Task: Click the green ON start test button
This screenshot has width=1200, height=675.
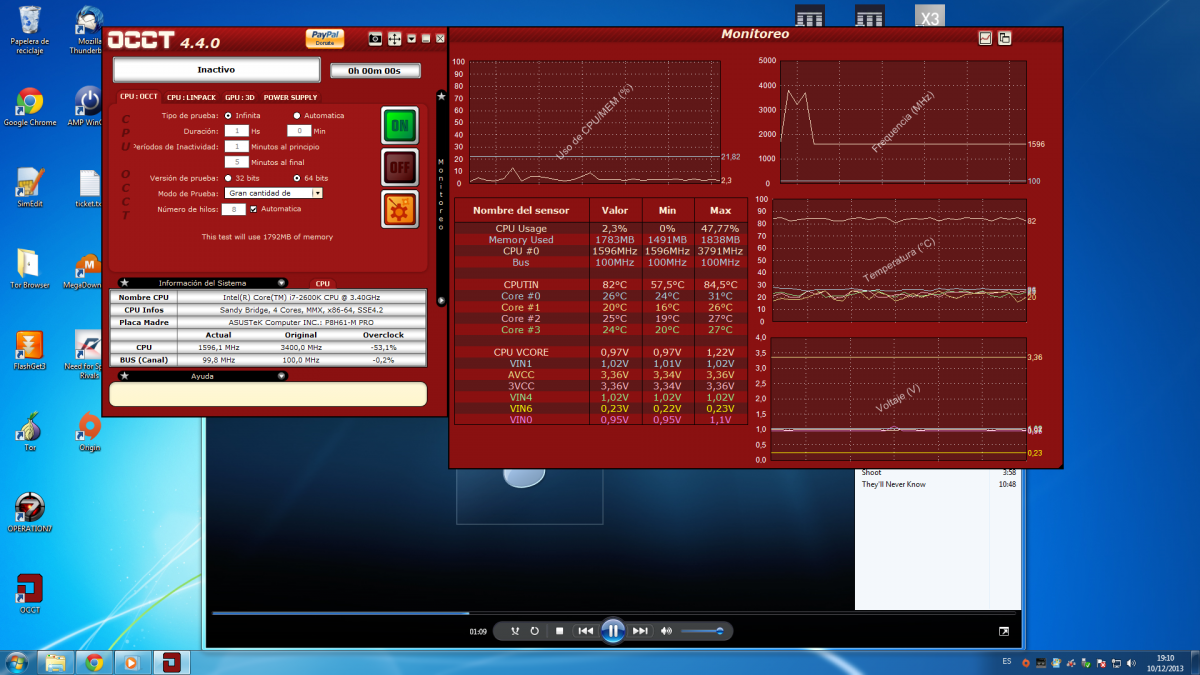Action: pyautogui.click(x=400, y=126)
